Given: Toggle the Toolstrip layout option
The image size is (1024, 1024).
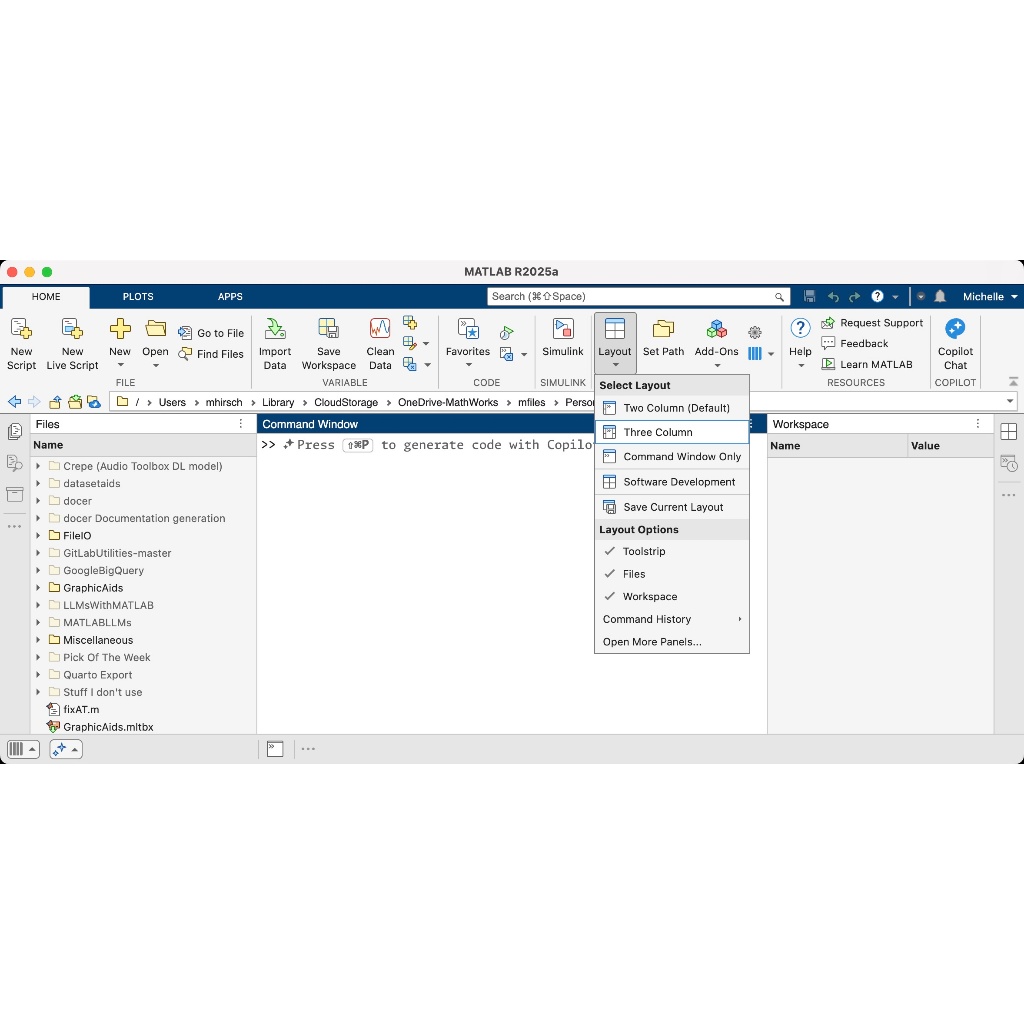Looking at the screenshot, I should [x=671, y=551].
